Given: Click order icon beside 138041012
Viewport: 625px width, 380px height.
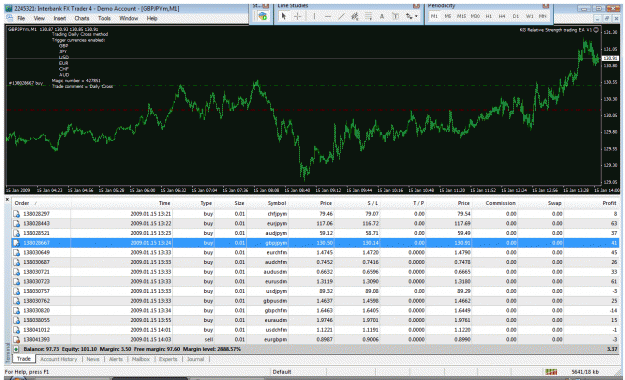Looking at the screenshot, I should point(17,330).
